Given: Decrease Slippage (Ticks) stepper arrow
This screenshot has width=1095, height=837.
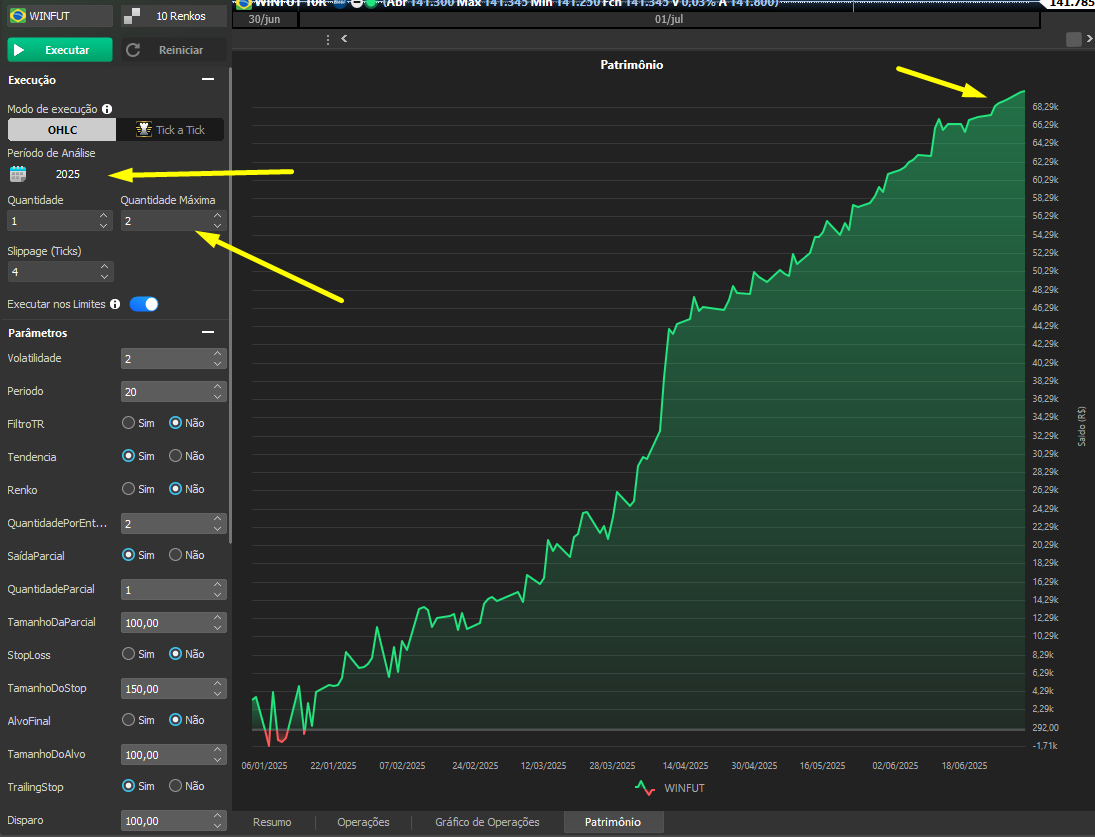Looking at the screenshot, I should coord(104,276).
